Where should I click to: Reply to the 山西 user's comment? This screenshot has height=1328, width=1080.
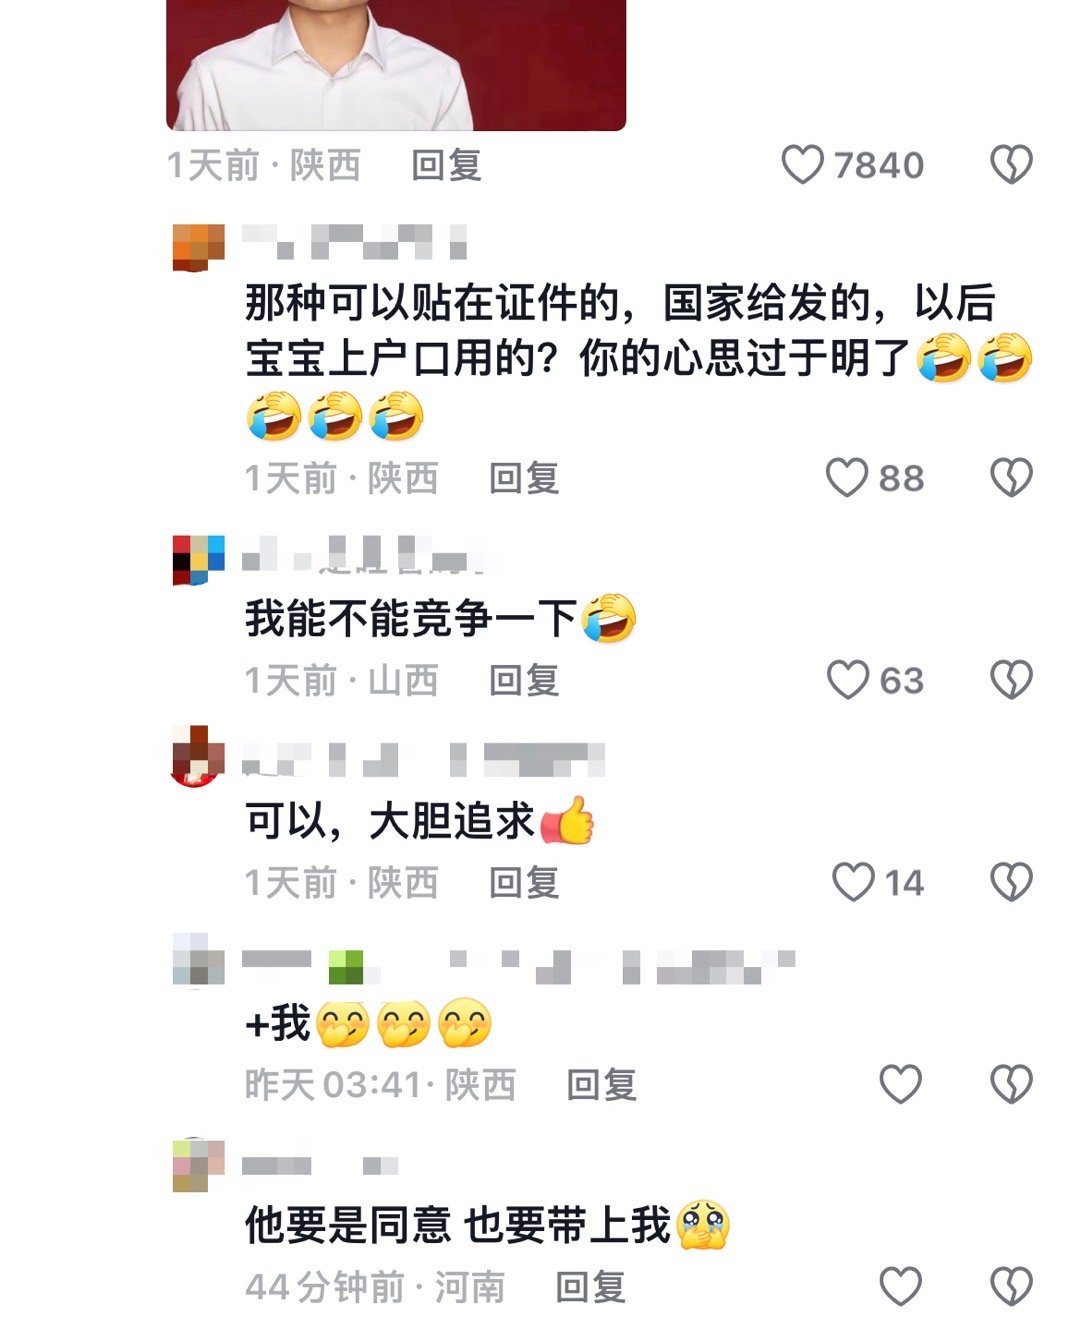[524, 680]
